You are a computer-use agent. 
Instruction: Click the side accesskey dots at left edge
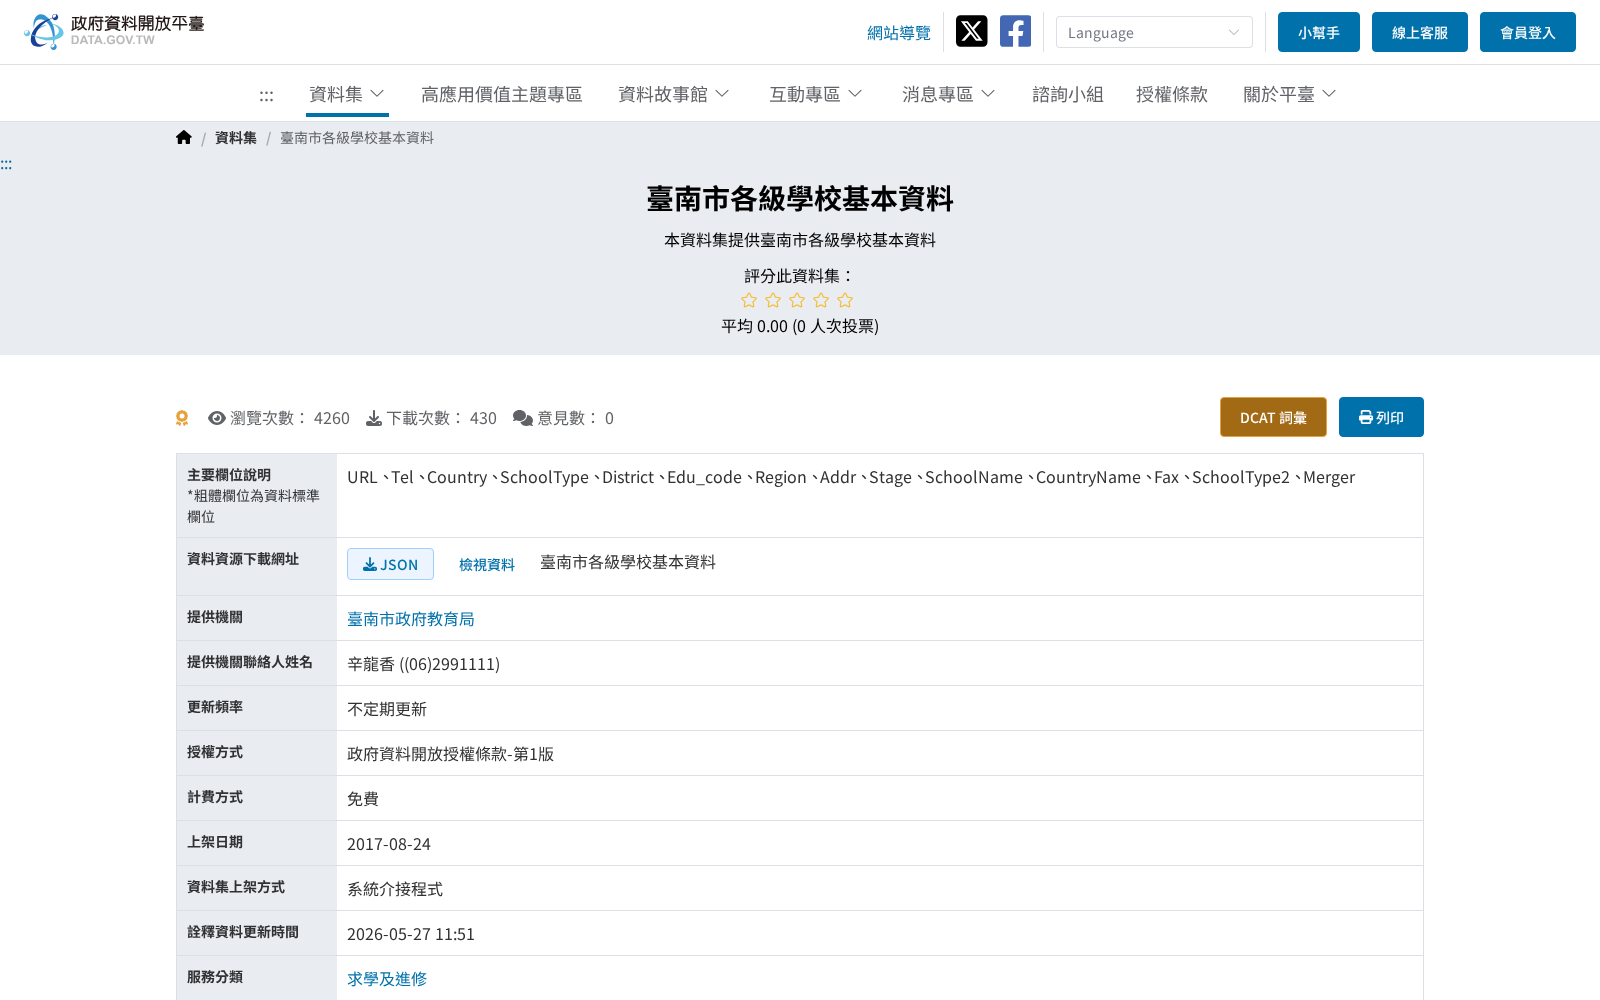coord(6,164)
